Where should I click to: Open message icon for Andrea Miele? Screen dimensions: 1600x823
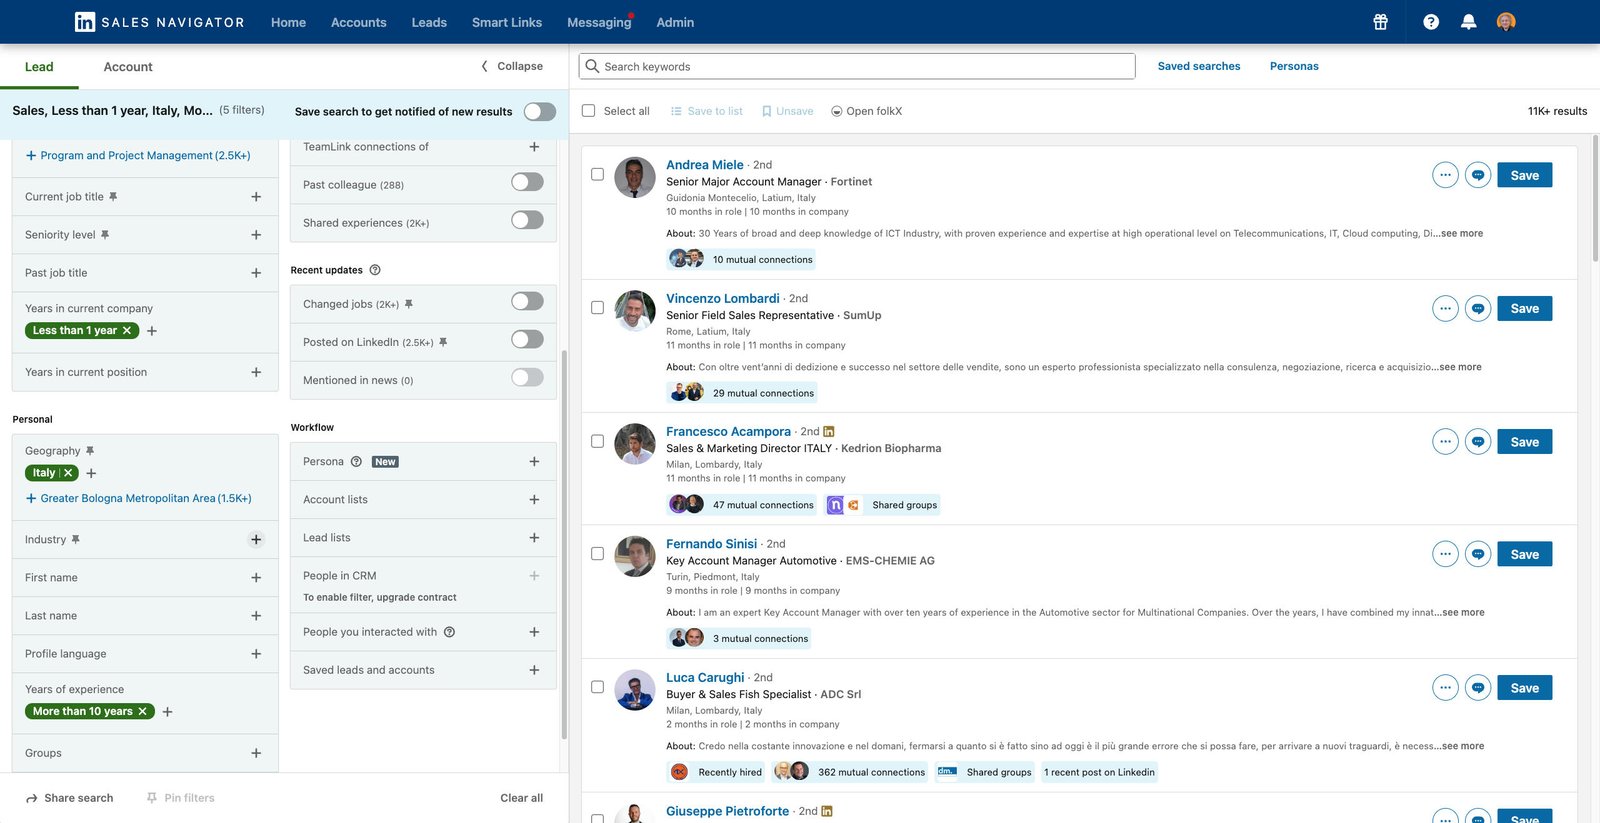tap(1478, 175)
